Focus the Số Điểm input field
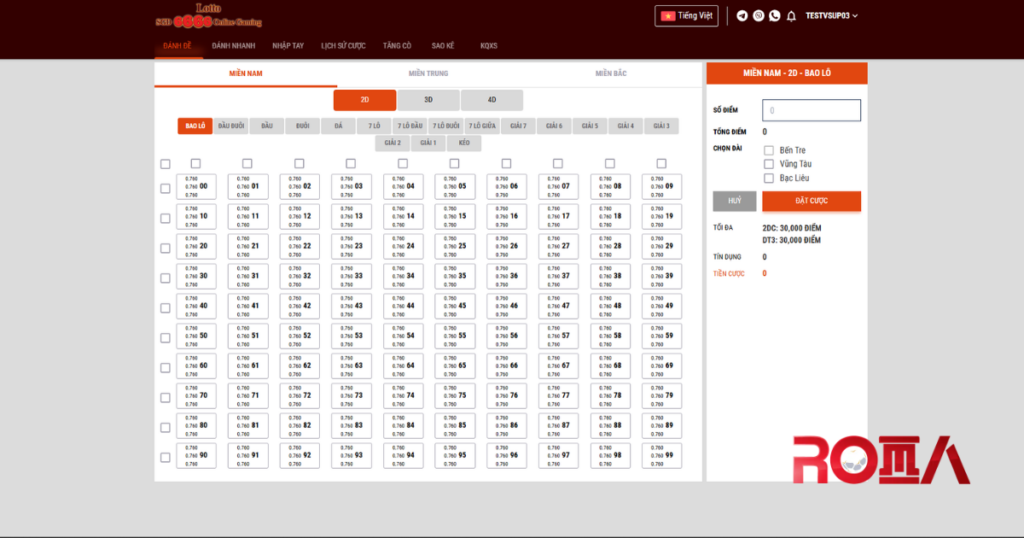Screen dimensions: 1024x538 tap(811, 110)
